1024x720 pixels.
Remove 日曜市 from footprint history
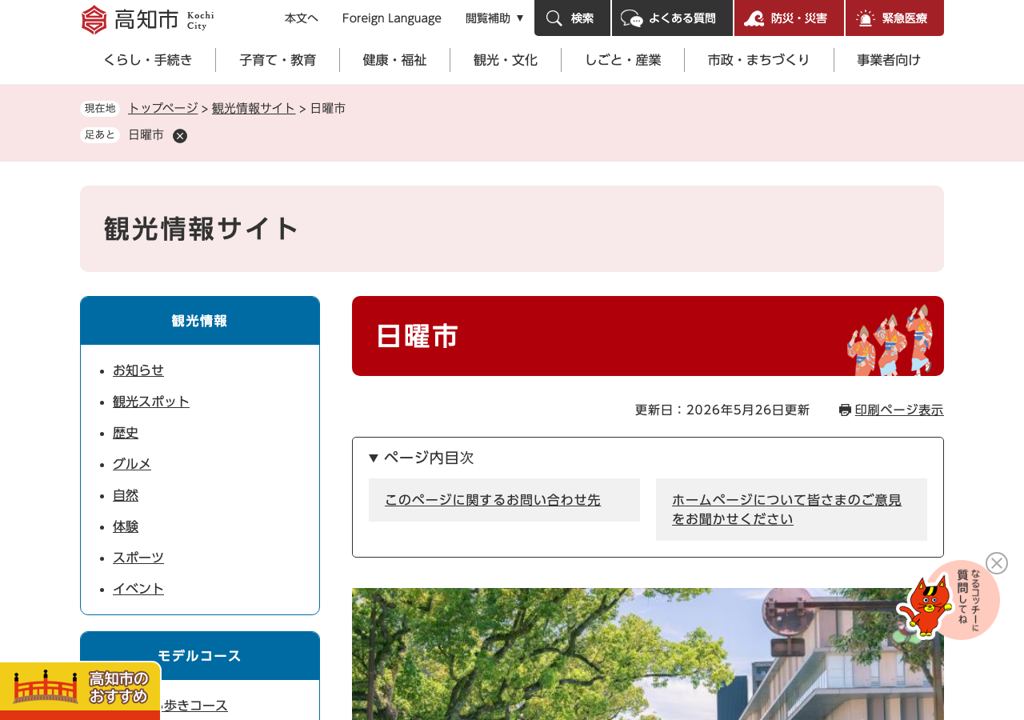(x=180, y=136)
